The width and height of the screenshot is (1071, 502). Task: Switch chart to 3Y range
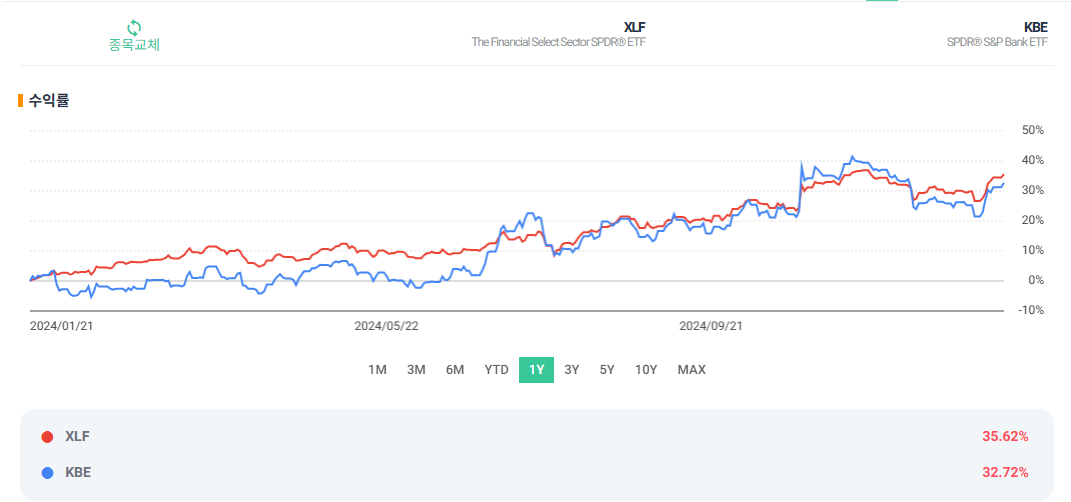pyautogui.click(x=572, y=370)
